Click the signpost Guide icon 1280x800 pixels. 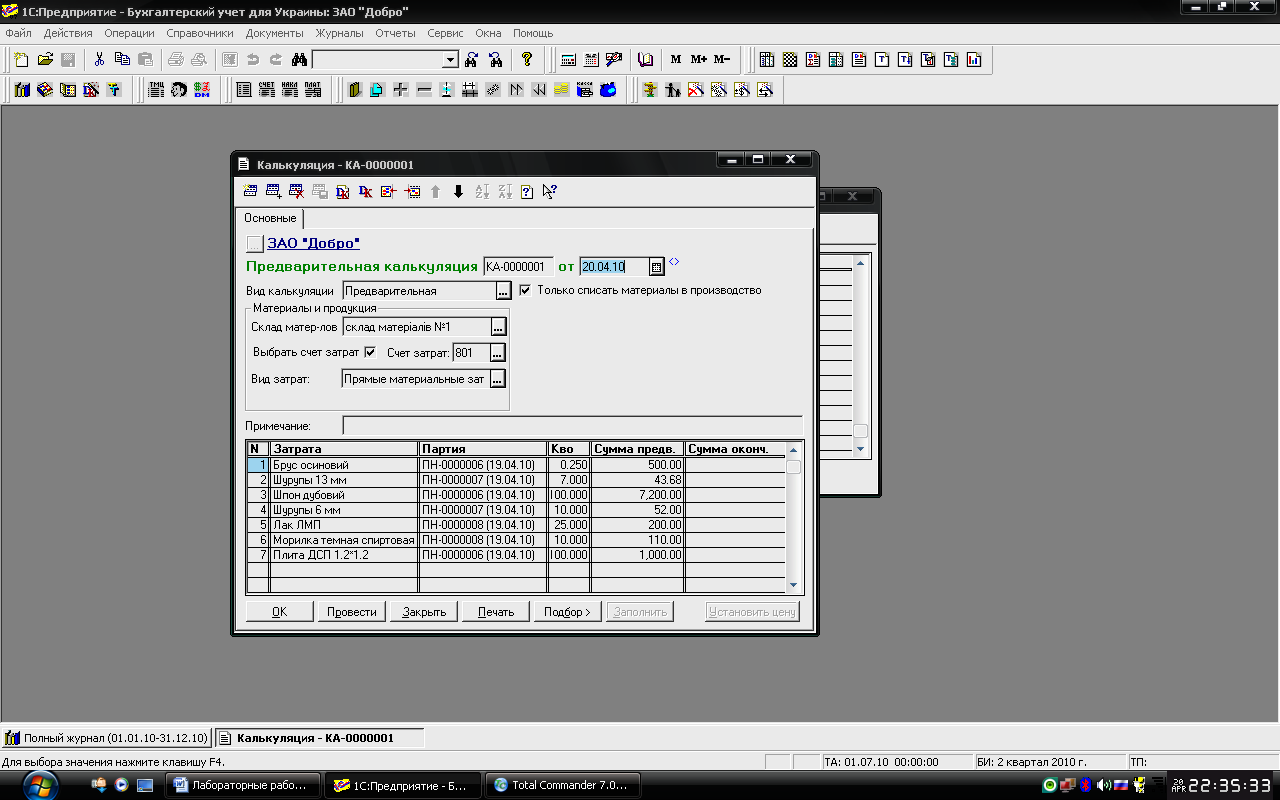649,90
